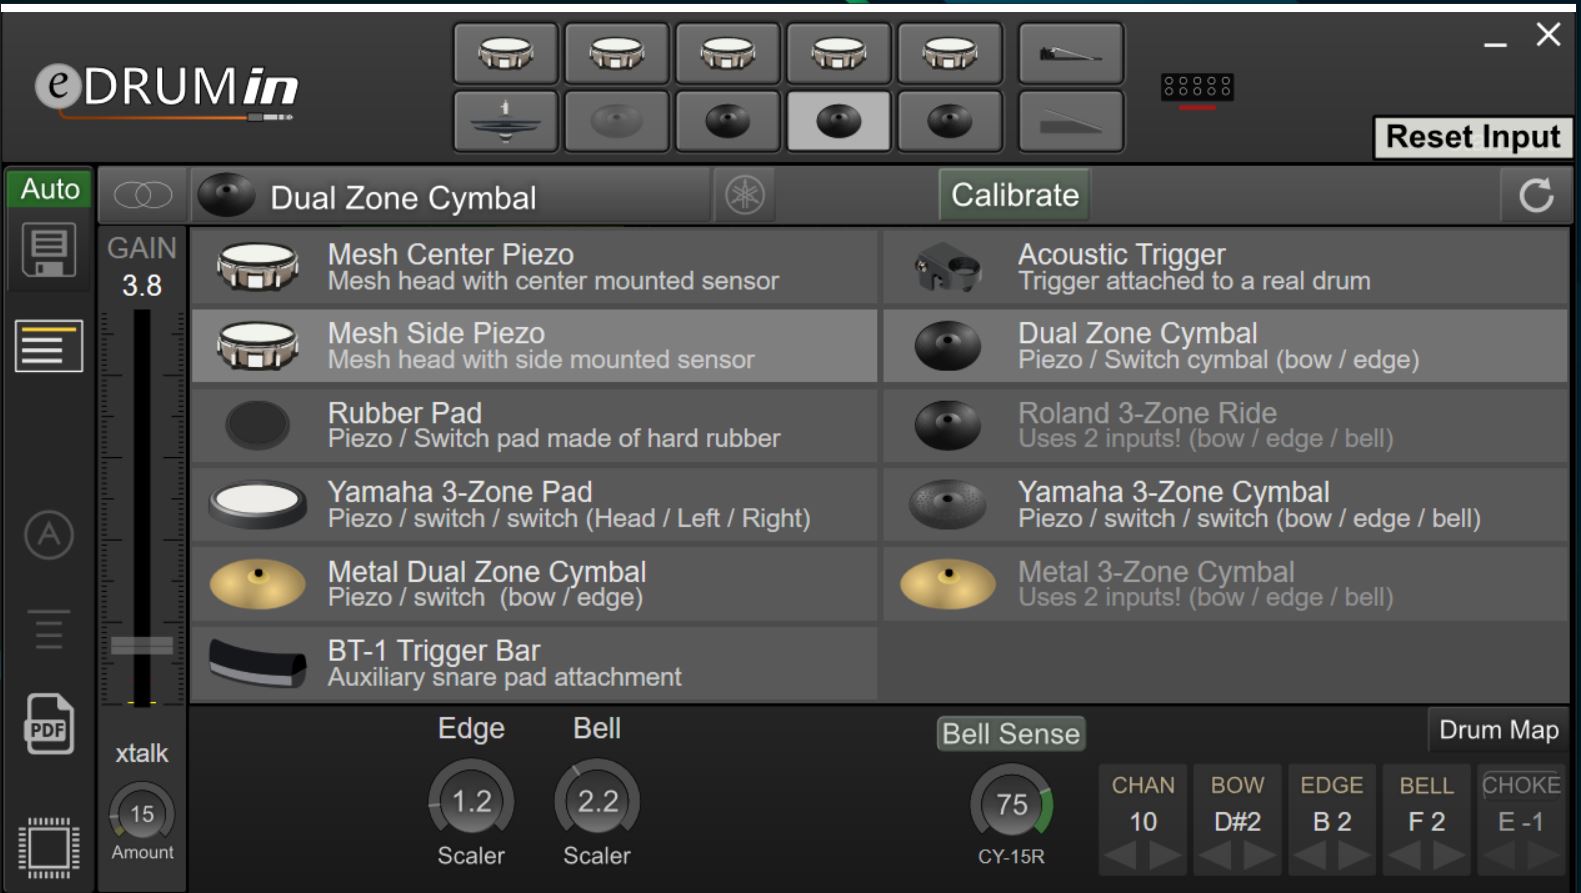This screenshot has height=893, width=1581.
Task: Choose Metal Dual Zone Cymbal type
Action: pyautogui.click(x=534, y=584)
